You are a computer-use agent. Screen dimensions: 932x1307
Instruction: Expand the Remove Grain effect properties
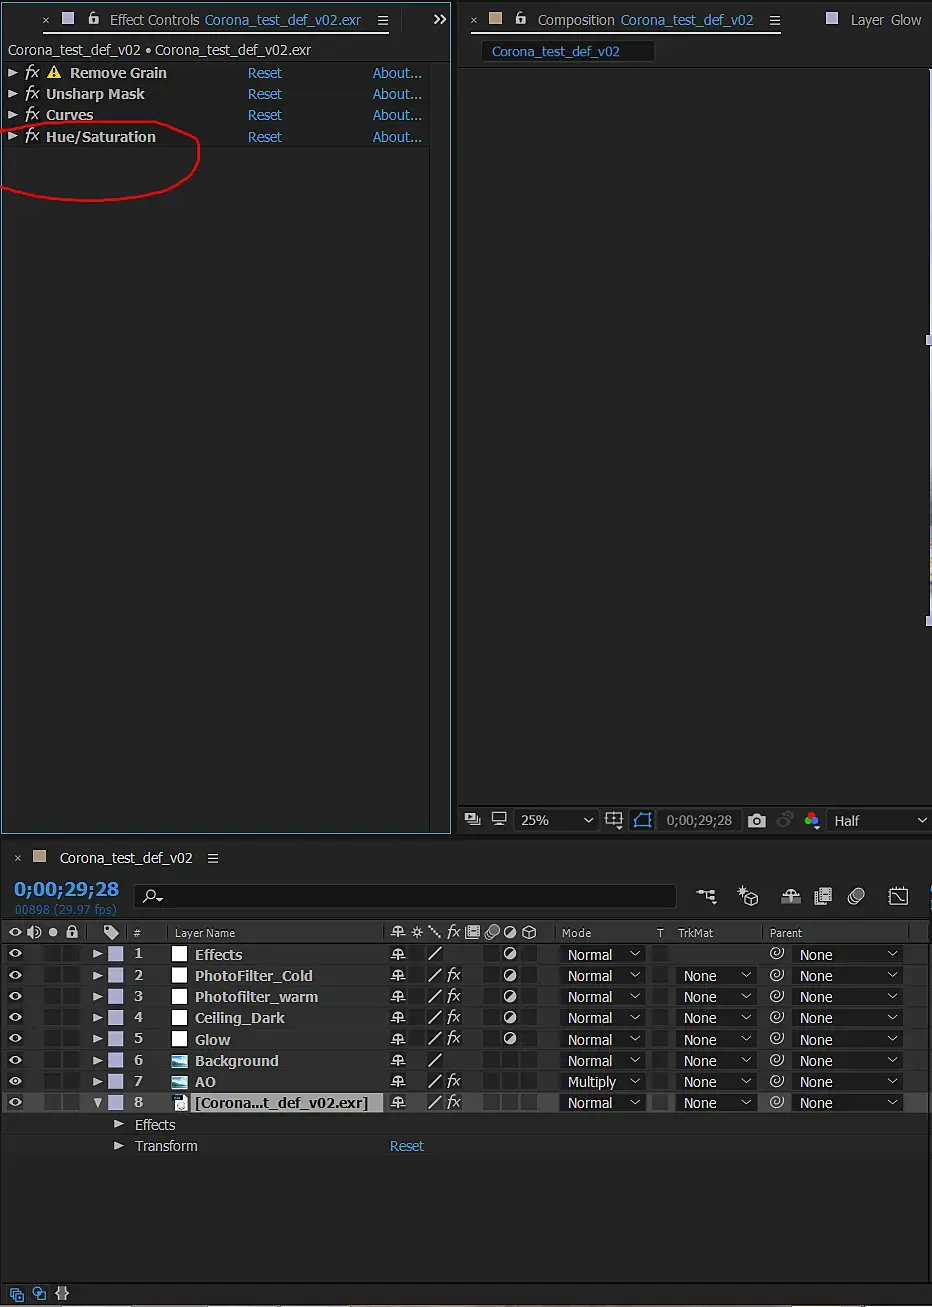tap(13, 72)
